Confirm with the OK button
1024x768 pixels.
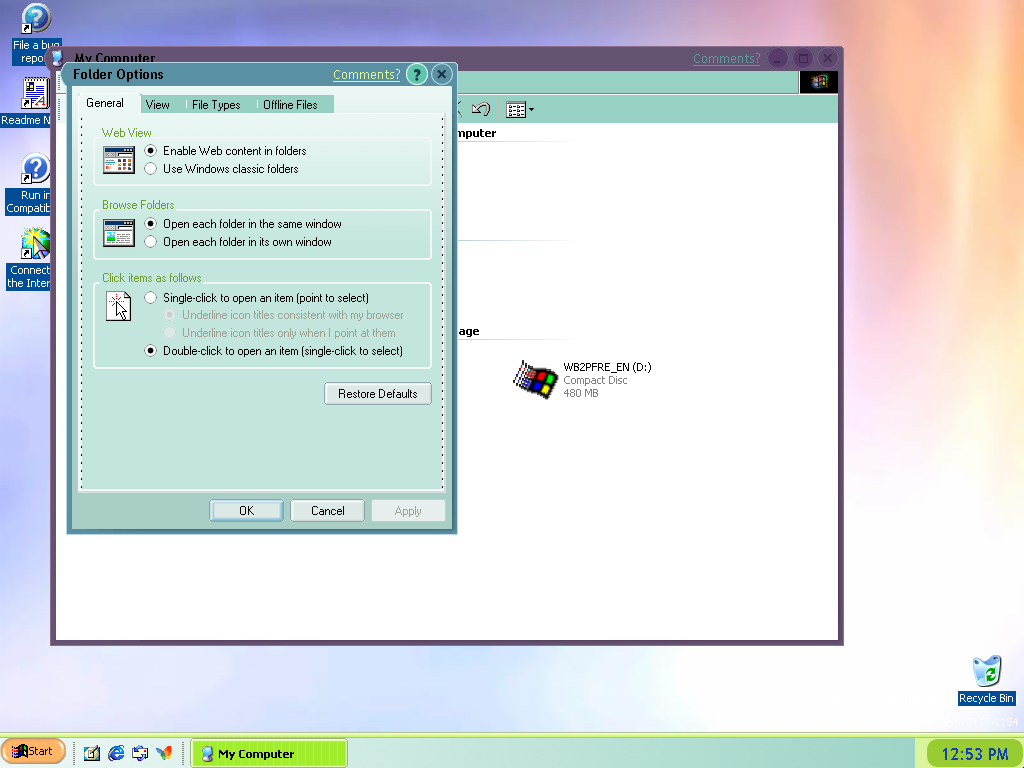[246, 511]
